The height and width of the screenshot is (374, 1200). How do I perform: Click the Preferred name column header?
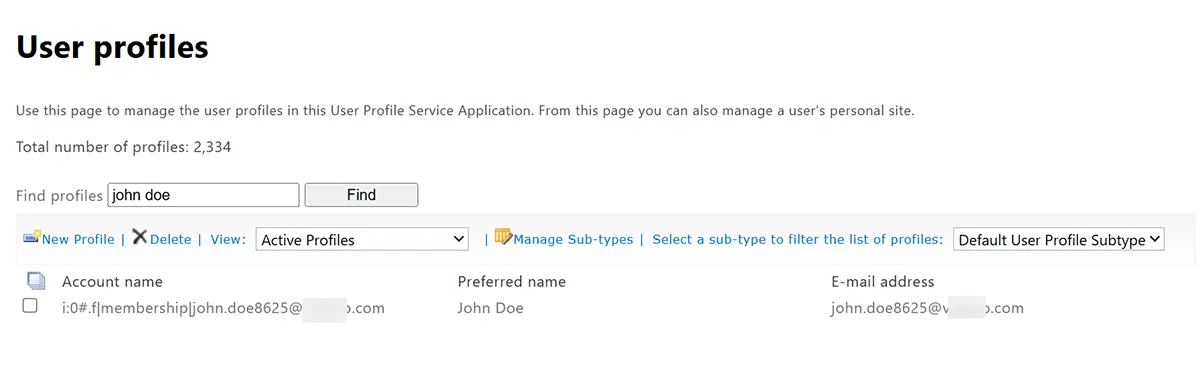coord(512,282)
